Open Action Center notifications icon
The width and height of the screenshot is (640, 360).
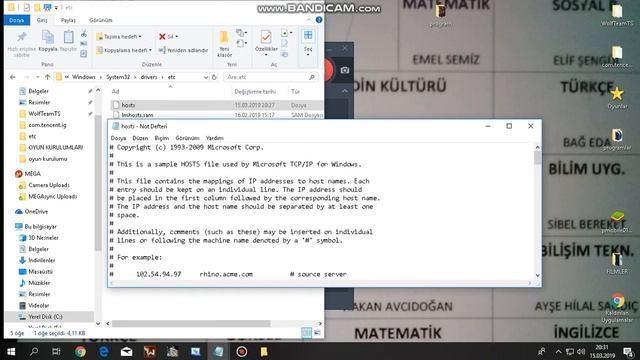click(629, 351)
